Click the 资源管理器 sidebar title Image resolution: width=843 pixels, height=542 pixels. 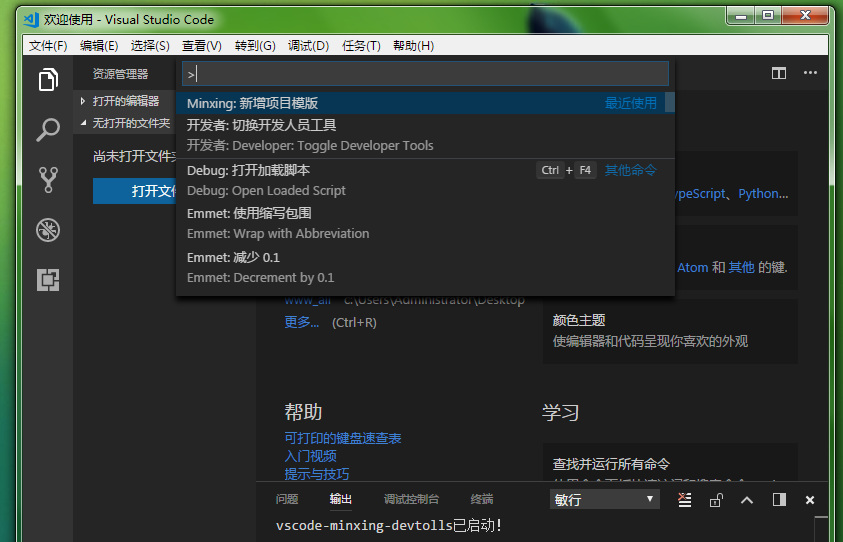tap(120, 74)
